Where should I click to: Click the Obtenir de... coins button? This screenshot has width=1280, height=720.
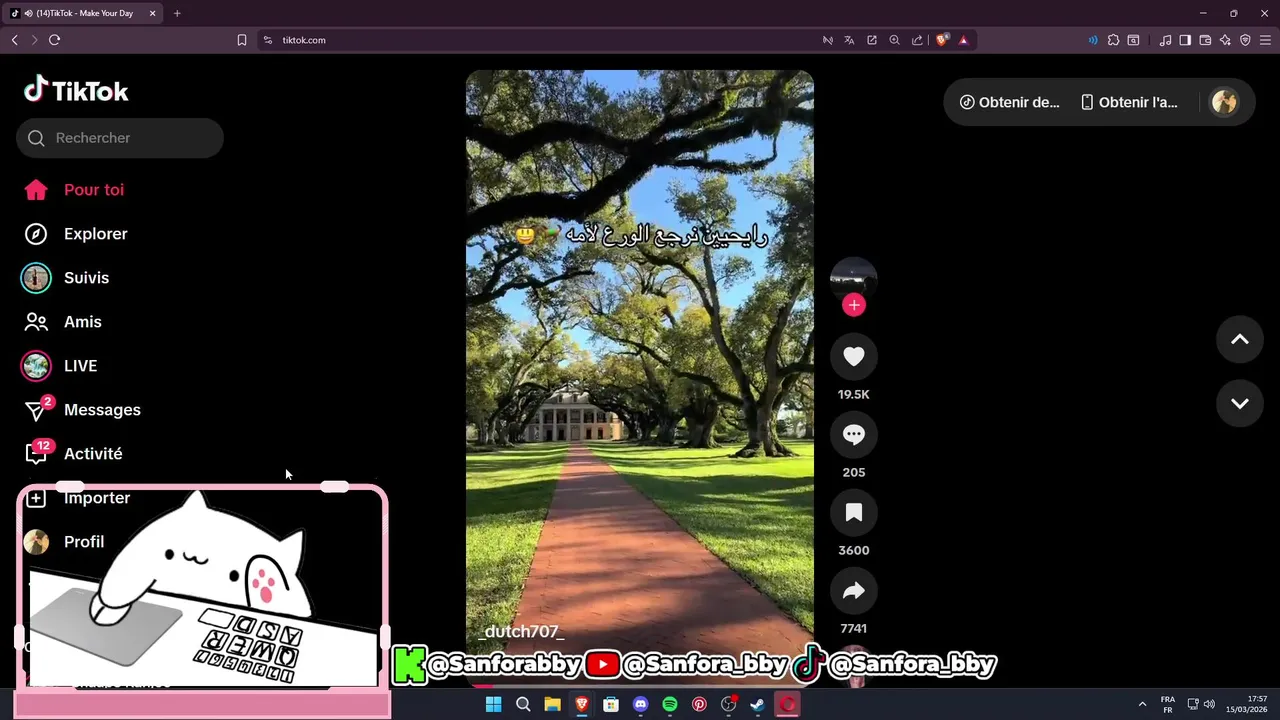(x=1010, y=102)
